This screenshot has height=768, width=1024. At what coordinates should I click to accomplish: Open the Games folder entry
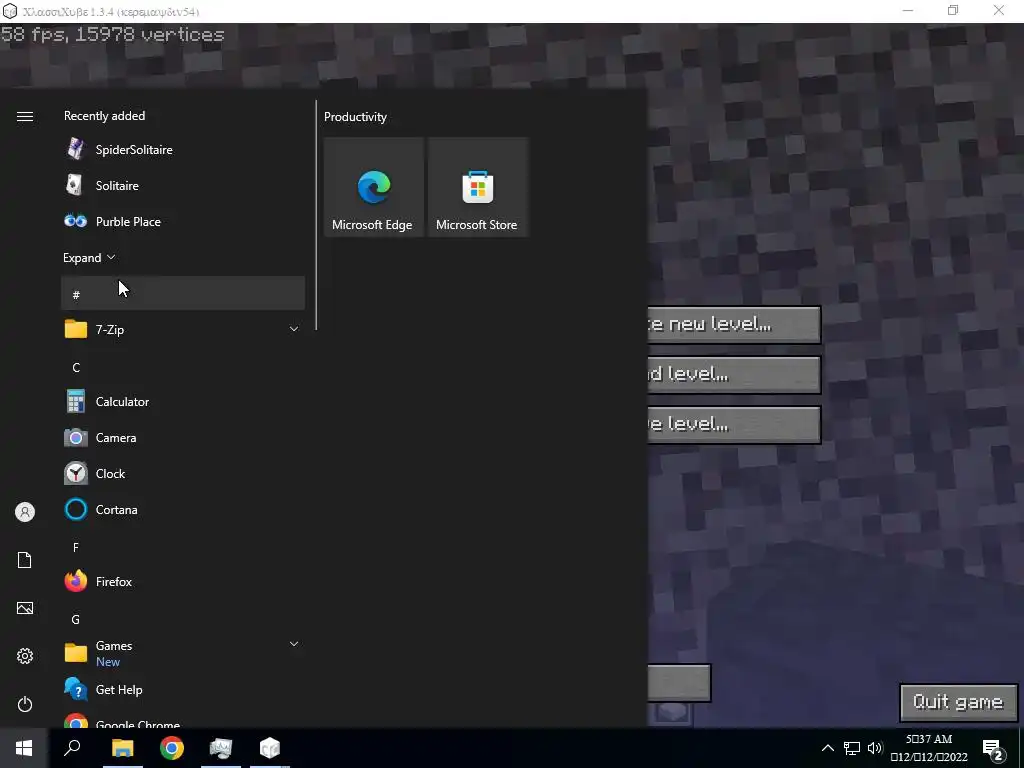[183, 653]
